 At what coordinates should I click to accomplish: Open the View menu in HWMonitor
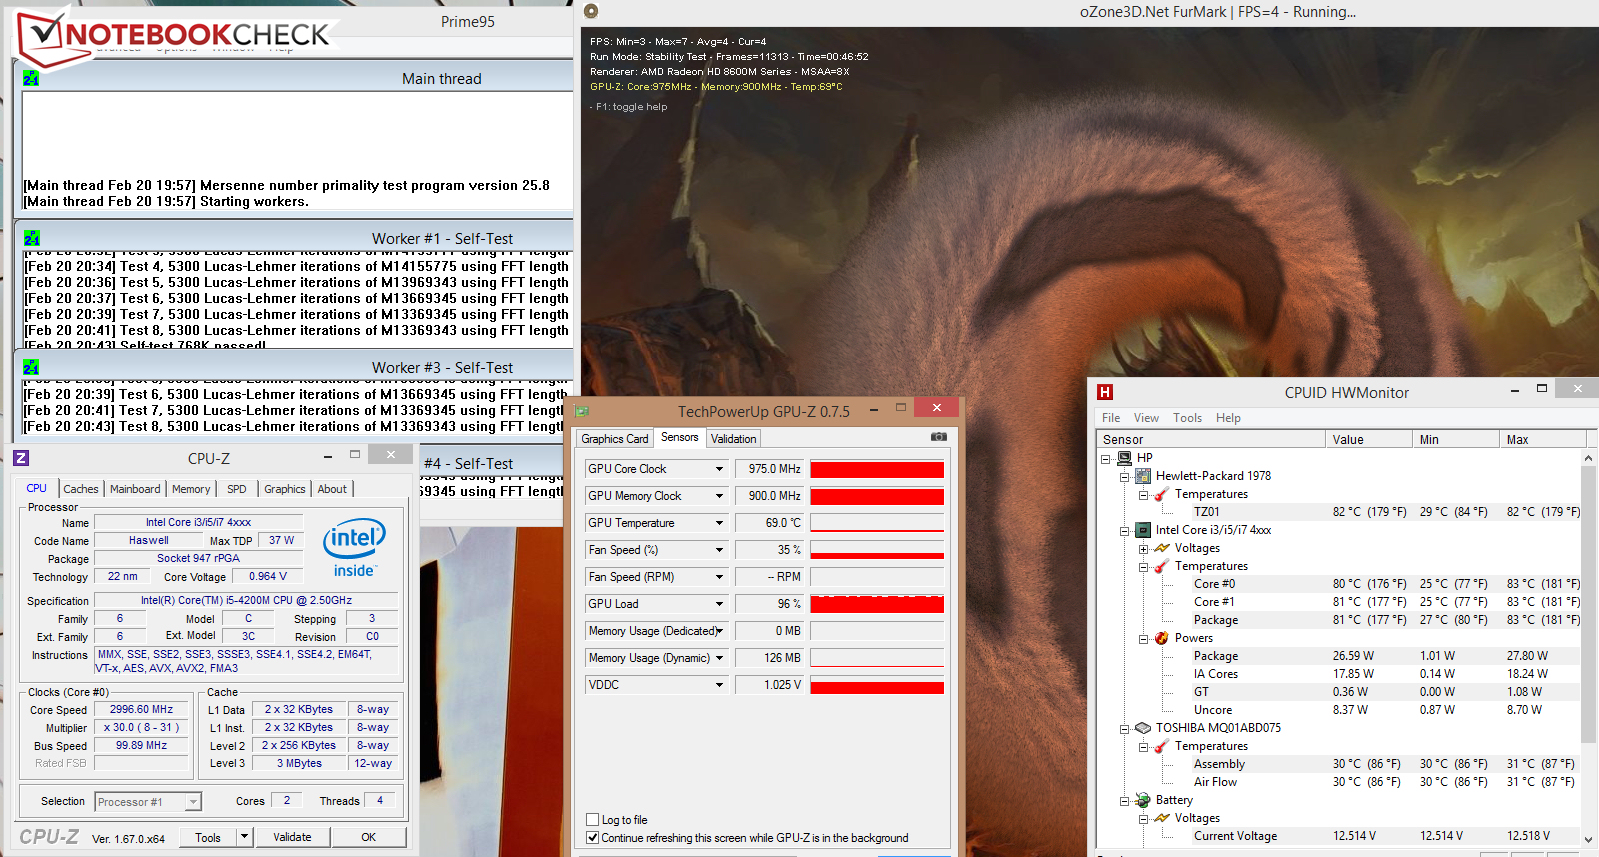1147,418
